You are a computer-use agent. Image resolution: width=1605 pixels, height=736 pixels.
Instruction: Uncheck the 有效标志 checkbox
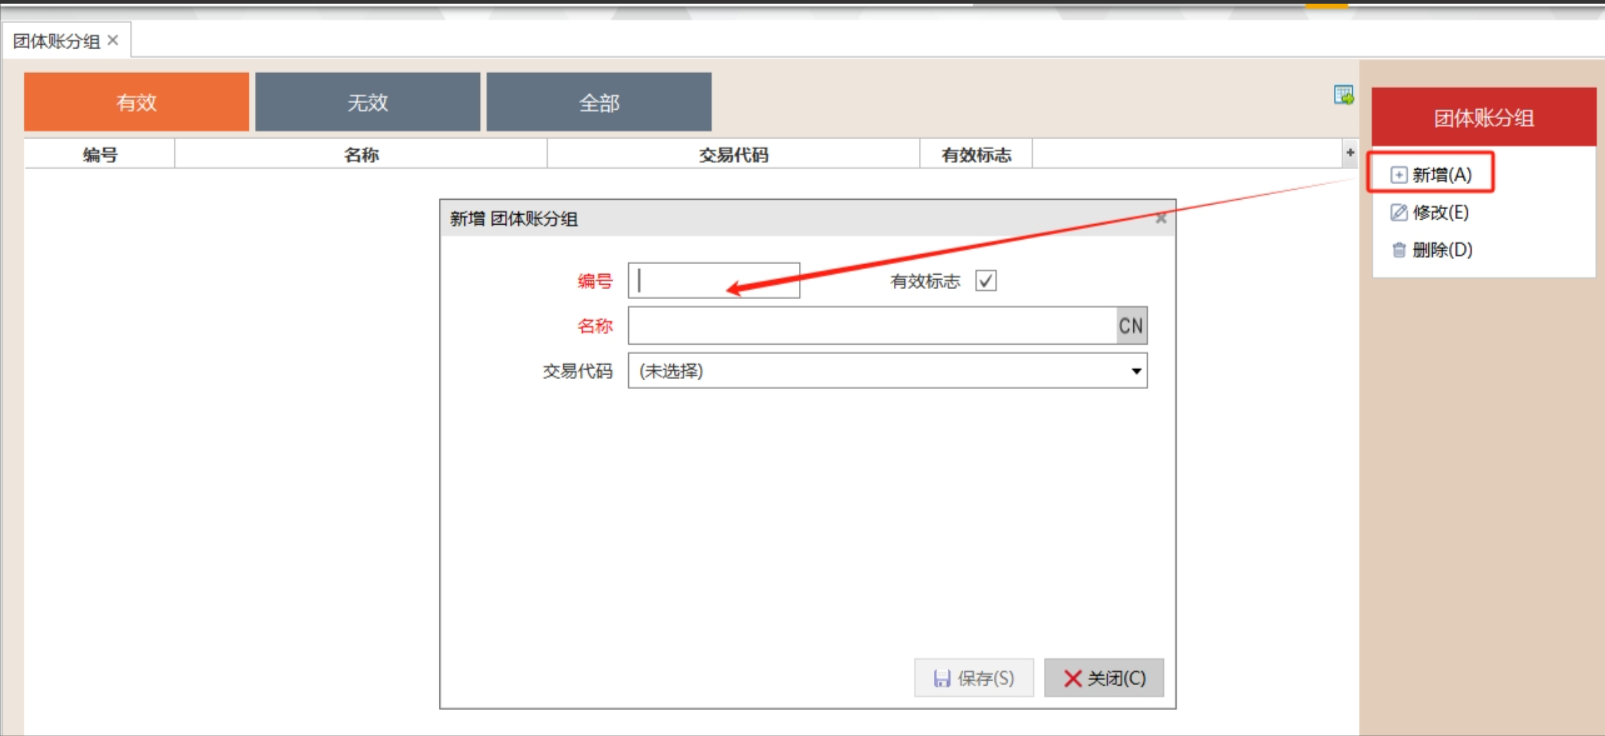point(986,281)
